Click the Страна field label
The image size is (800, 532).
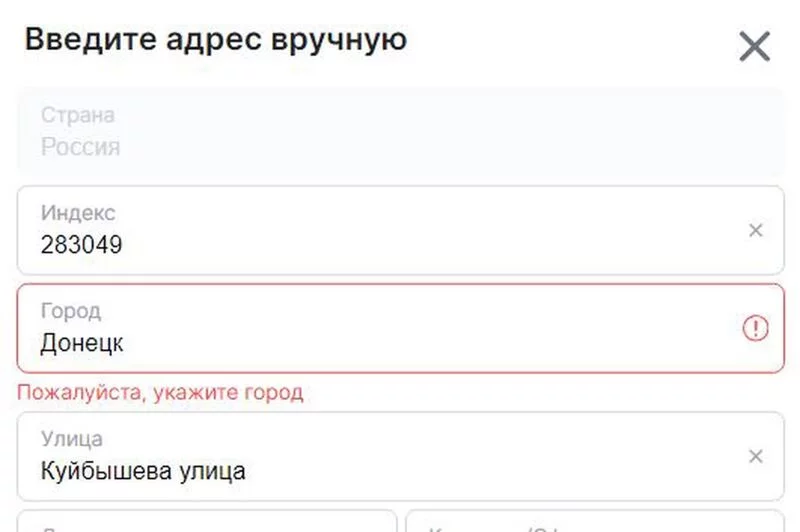(x=77, y=115)
